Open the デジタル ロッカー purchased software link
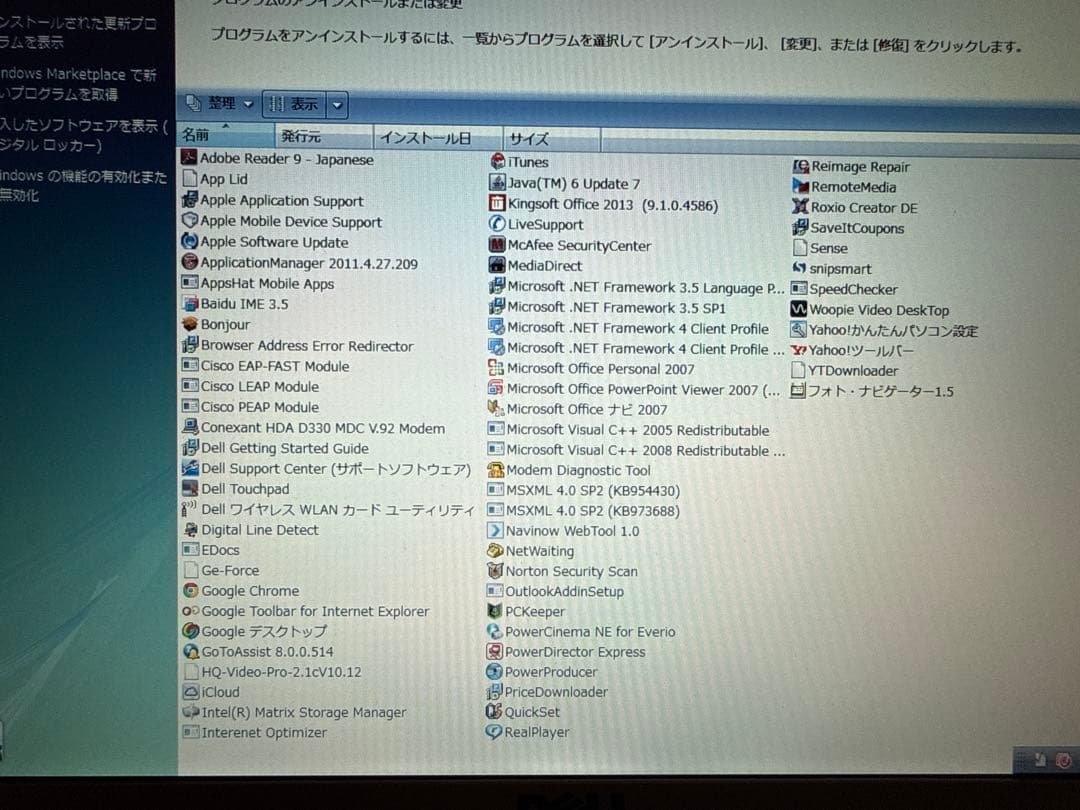Screen dimensions: 1080x810 (x=83, y=135)
